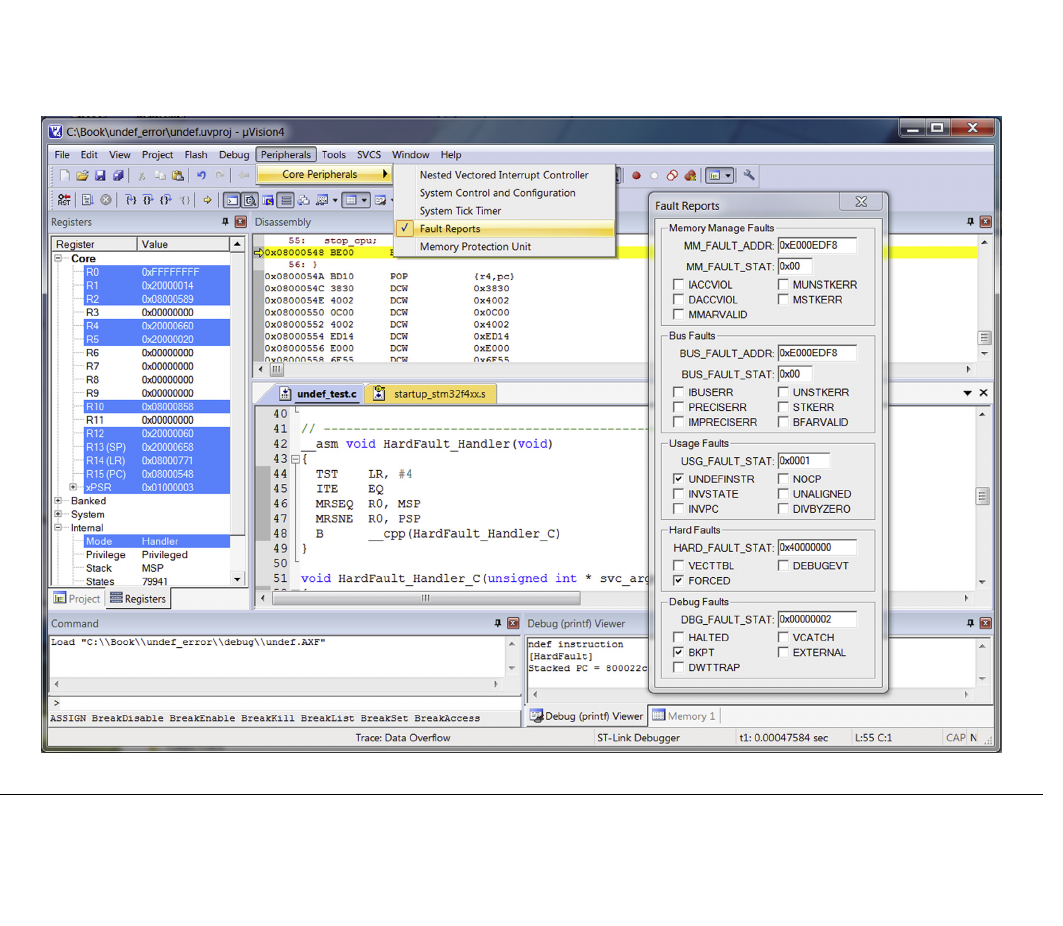1063x926 pixels.
Task: Click the command line input prompt
Action: [285, 703]
